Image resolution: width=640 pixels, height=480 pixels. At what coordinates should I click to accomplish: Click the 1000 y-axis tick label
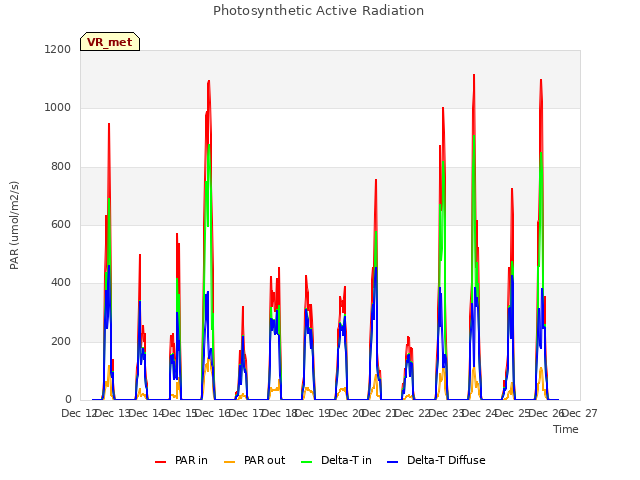(x=58, y=108)
